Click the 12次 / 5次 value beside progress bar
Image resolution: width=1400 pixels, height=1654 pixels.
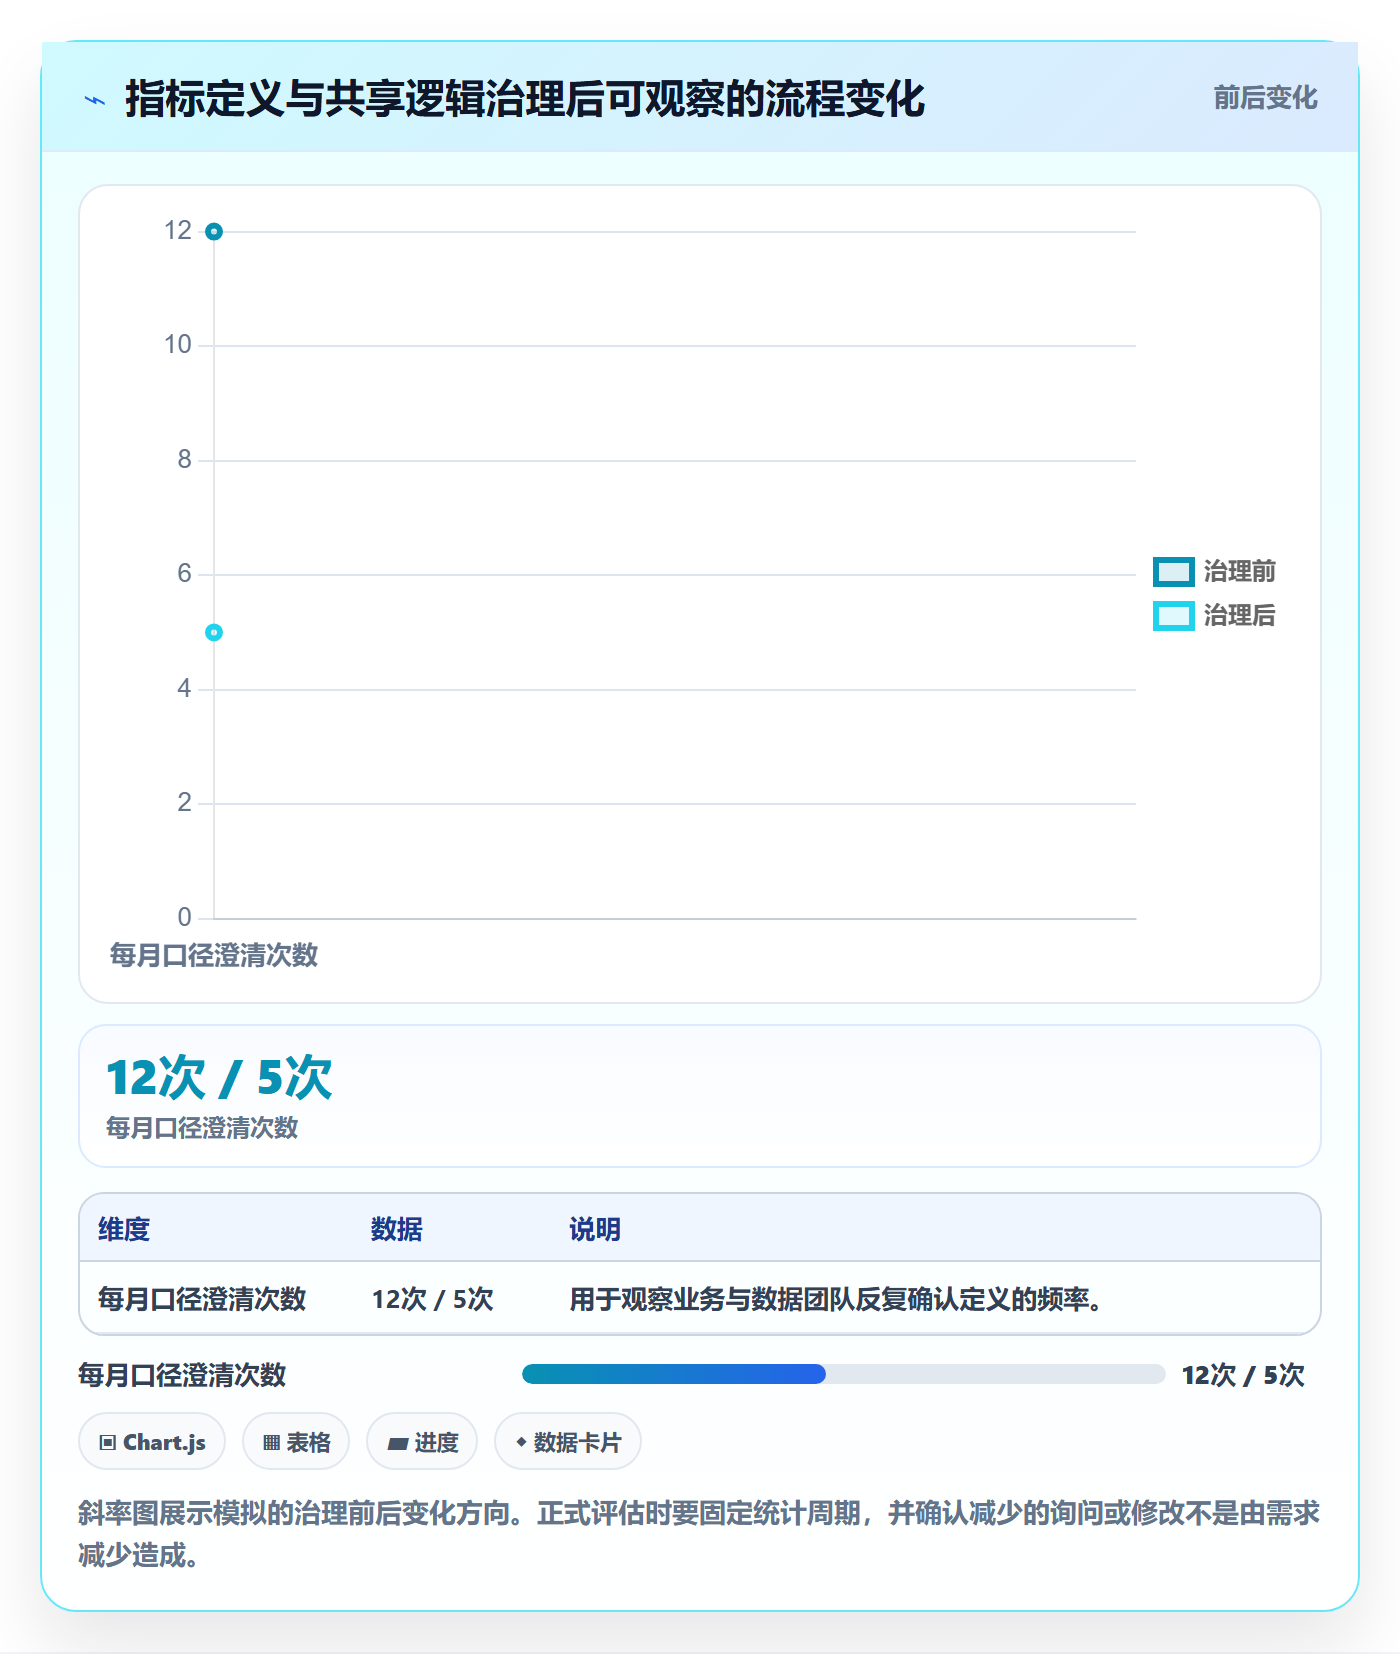(1243, 1375)
